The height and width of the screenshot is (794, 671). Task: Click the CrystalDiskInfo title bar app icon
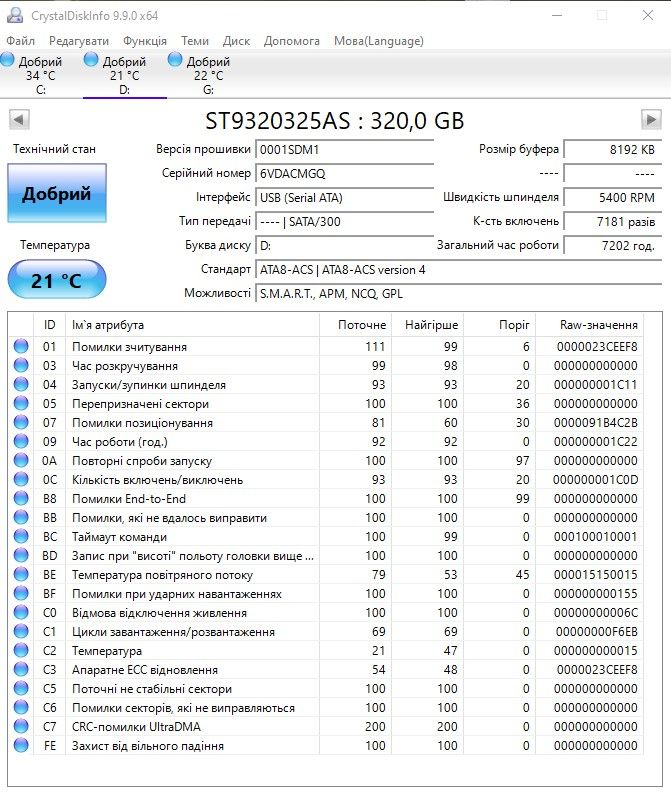(x=15, y=15)
